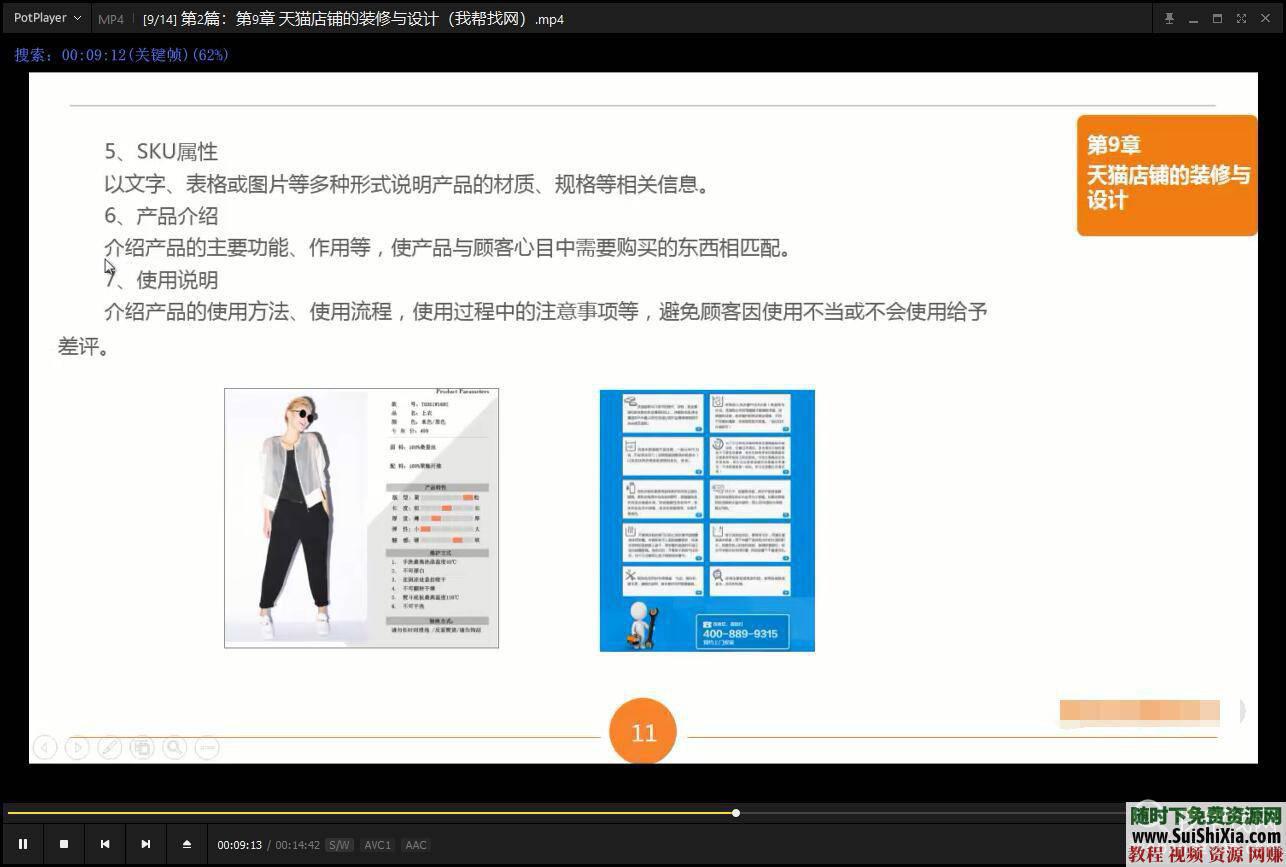
Task: Stop the video with the Stop button
Action: (x=64, y=844)
